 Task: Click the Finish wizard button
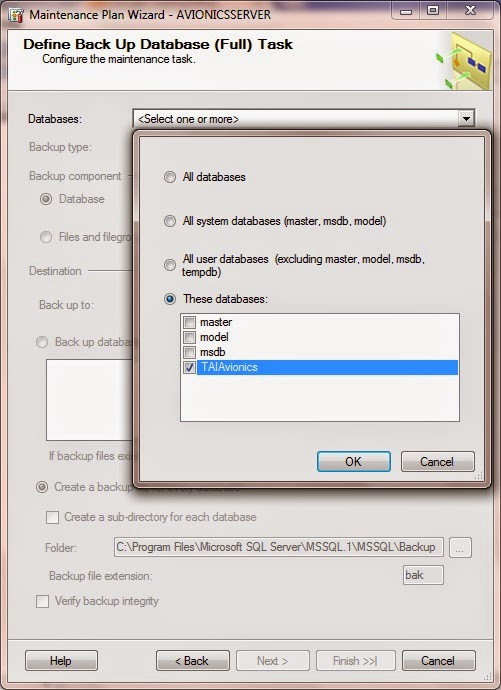point(355,661)
